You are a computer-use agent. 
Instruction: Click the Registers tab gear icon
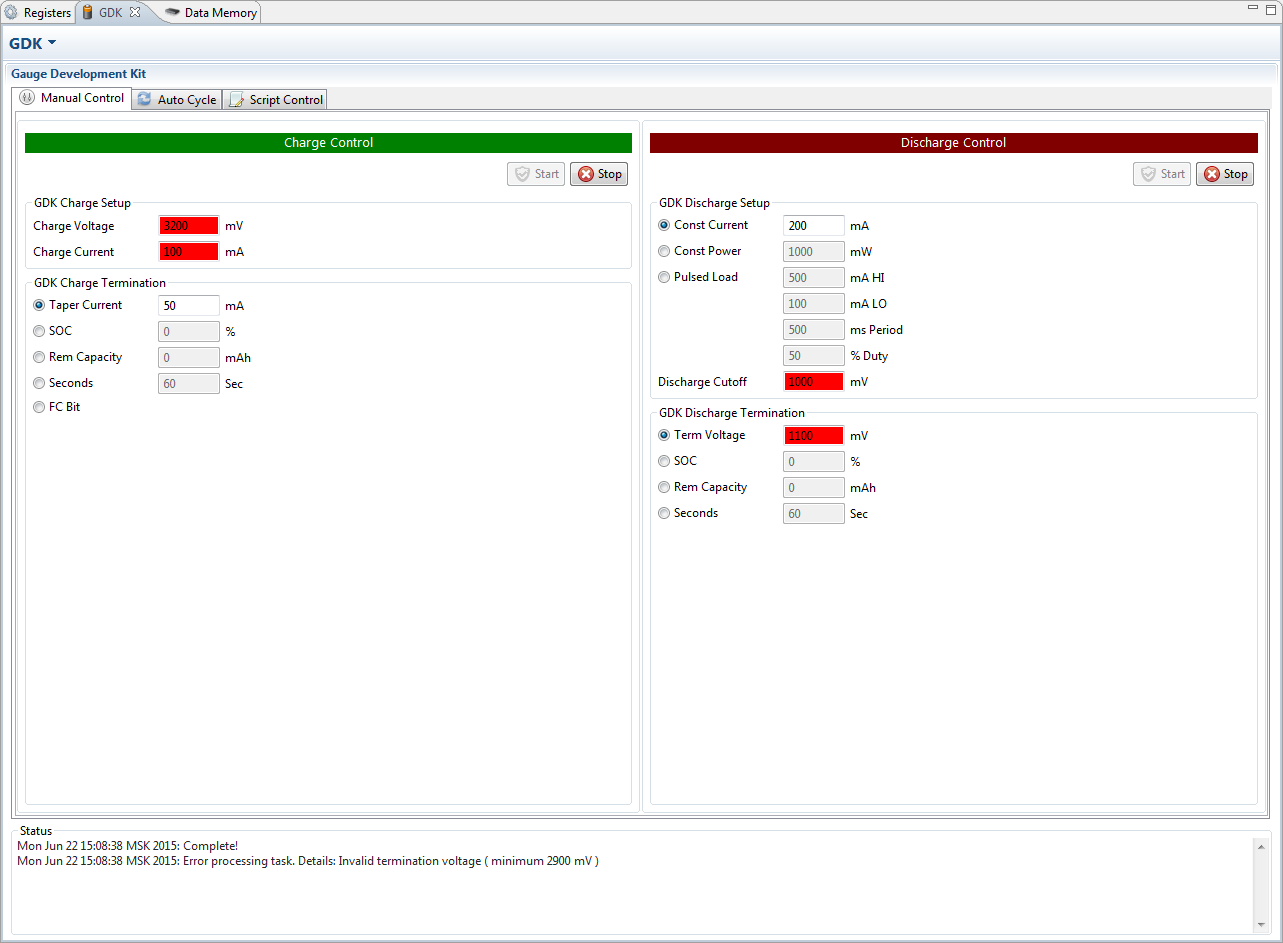point(11,13)
